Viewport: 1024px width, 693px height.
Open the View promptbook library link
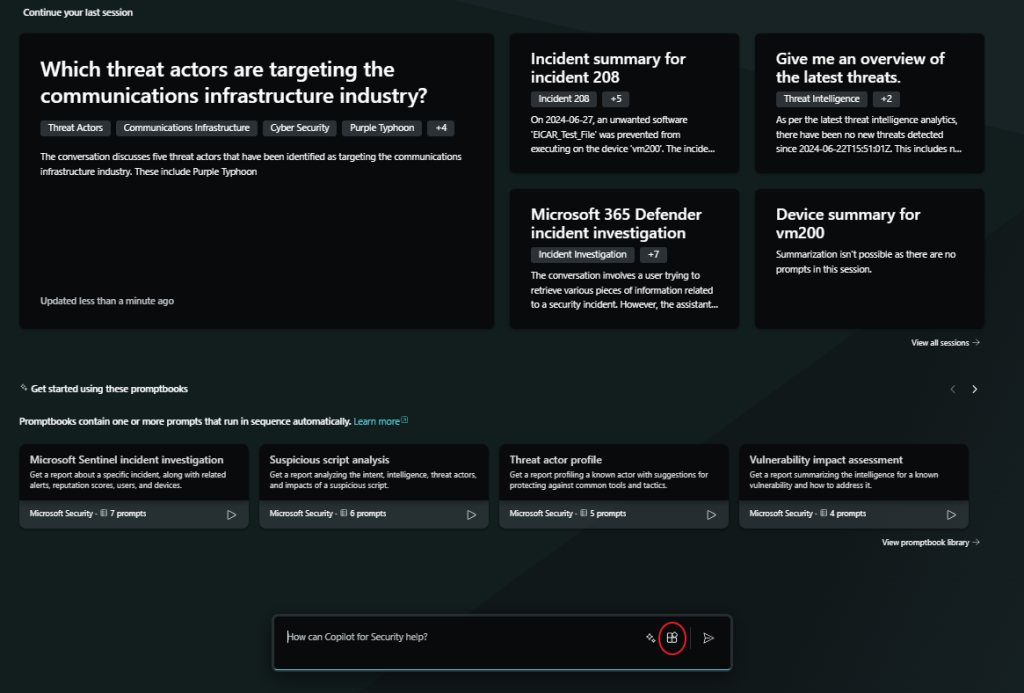tap(931, 542)
